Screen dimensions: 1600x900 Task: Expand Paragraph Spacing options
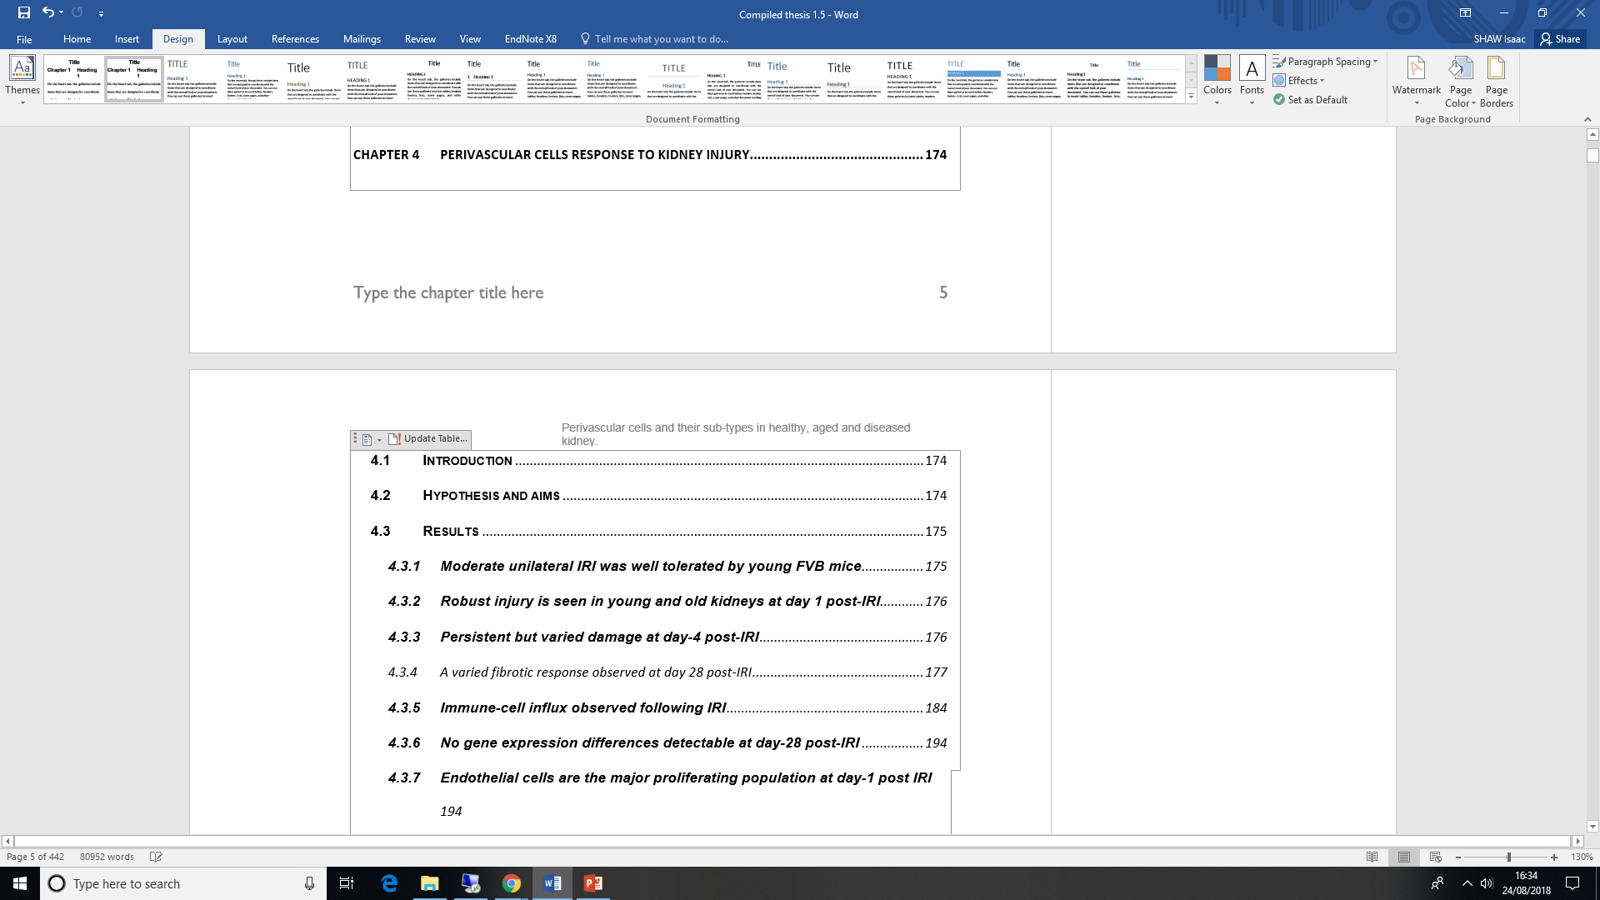(1326, 62)
